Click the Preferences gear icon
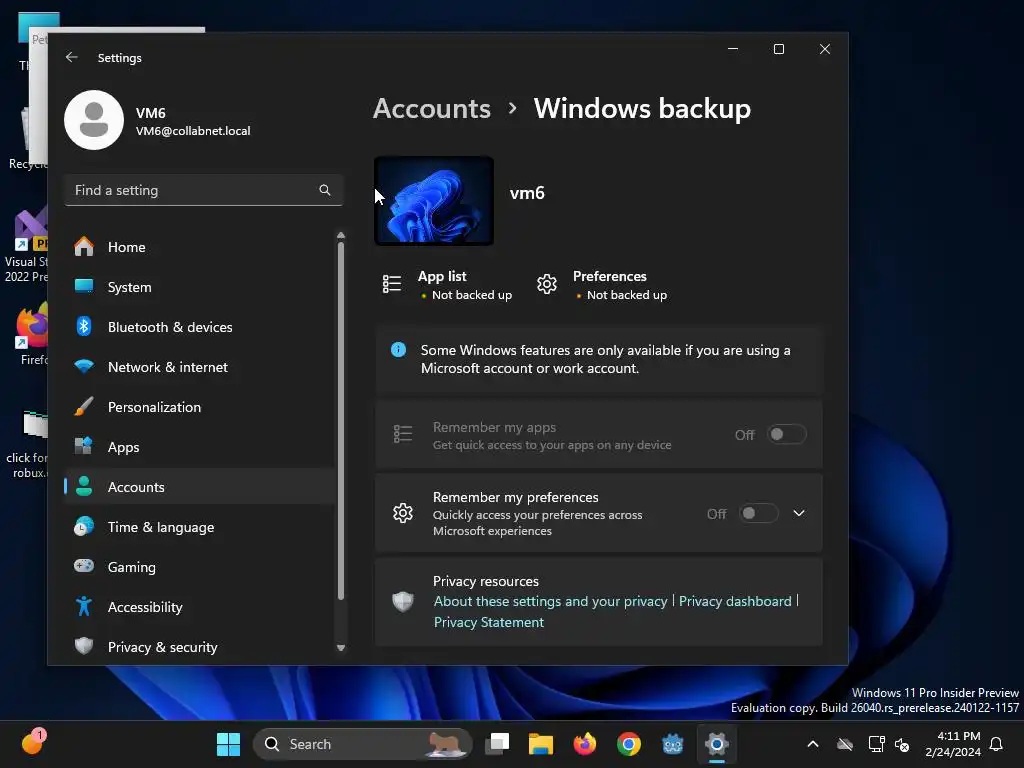This screenshot has width=1024, height=768. click(x=547, y=285)
